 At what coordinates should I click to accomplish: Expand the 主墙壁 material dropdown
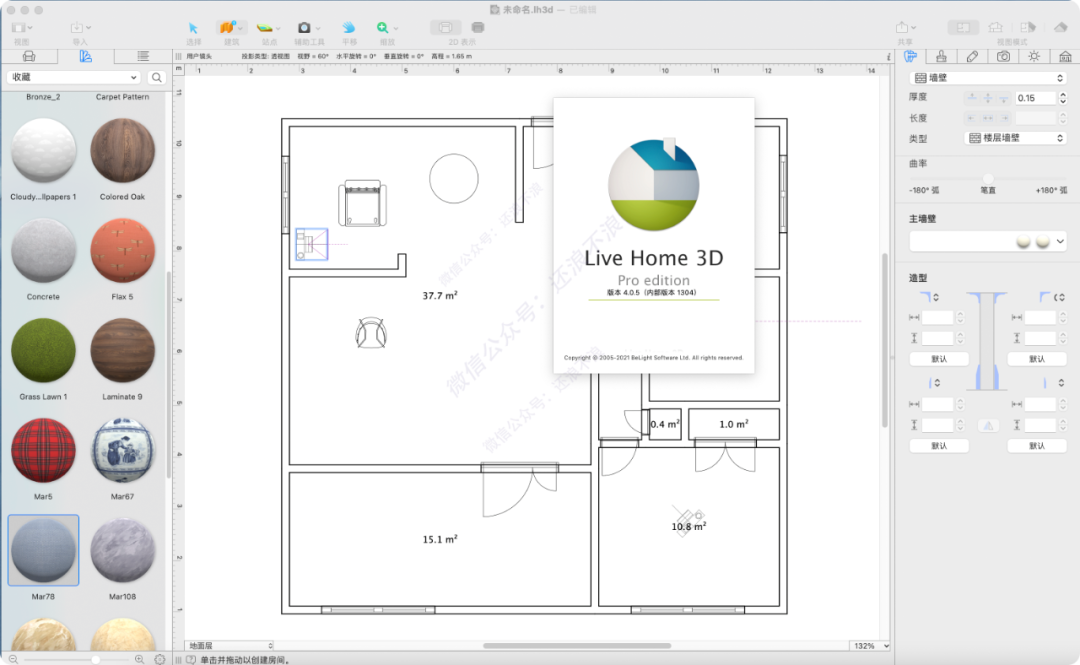coord(988,241)
